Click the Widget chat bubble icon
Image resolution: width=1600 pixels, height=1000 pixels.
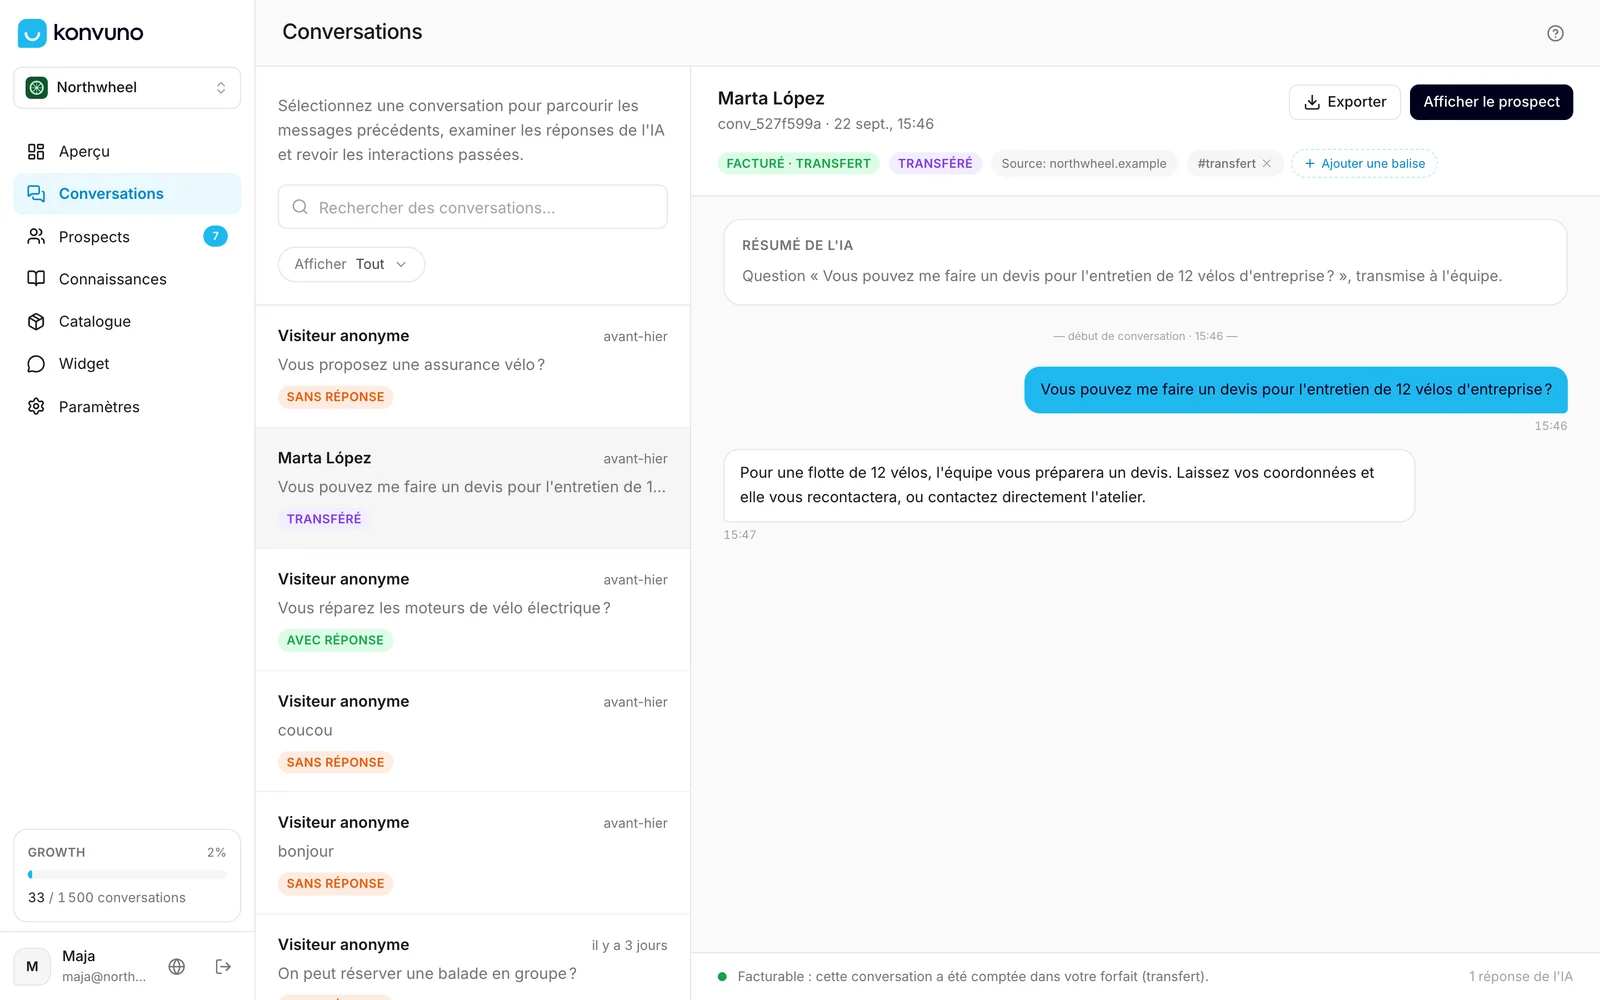coord(36,364)
